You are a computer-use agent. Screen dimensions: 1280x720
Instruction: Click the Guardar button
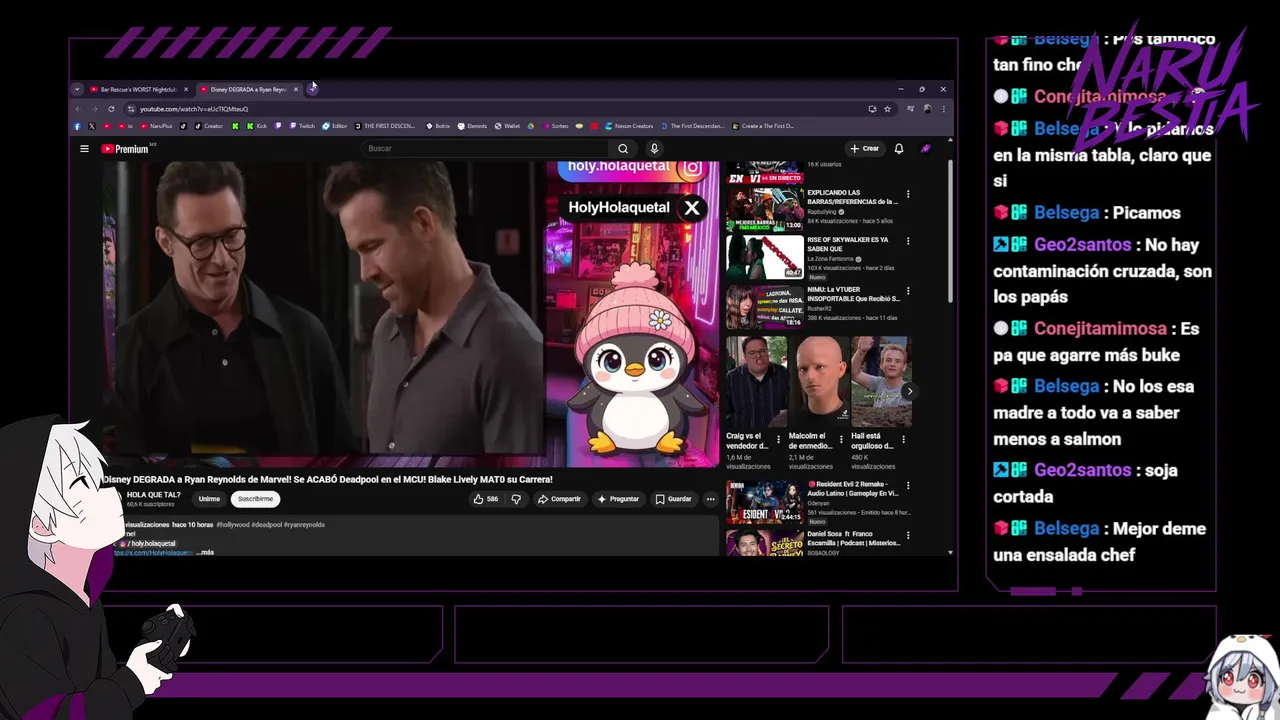pos(673,499)
